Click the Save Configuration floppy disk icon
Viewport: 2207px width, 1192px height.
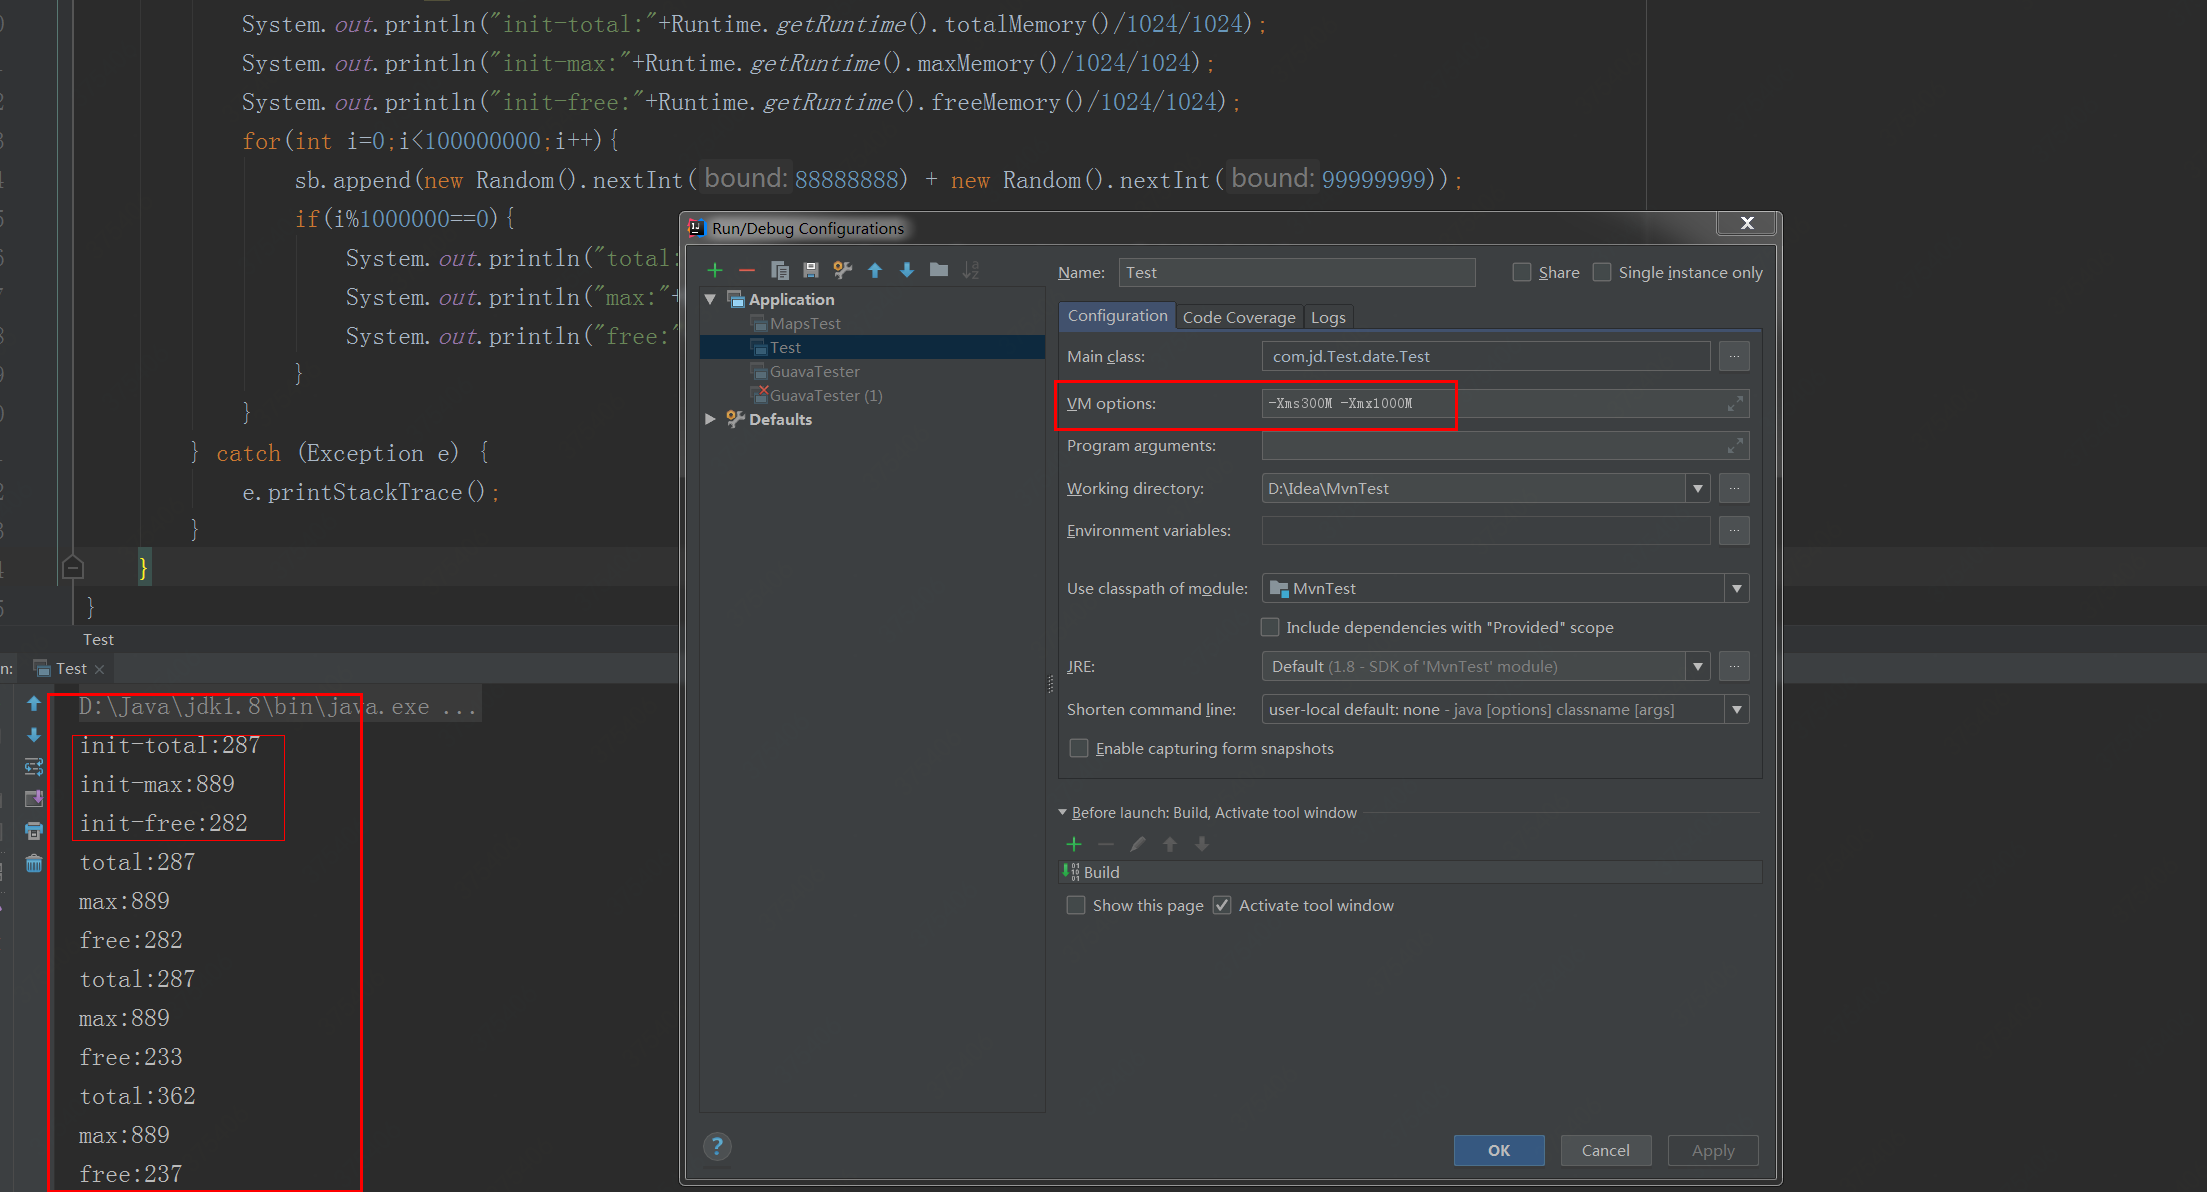coord(811,270)
